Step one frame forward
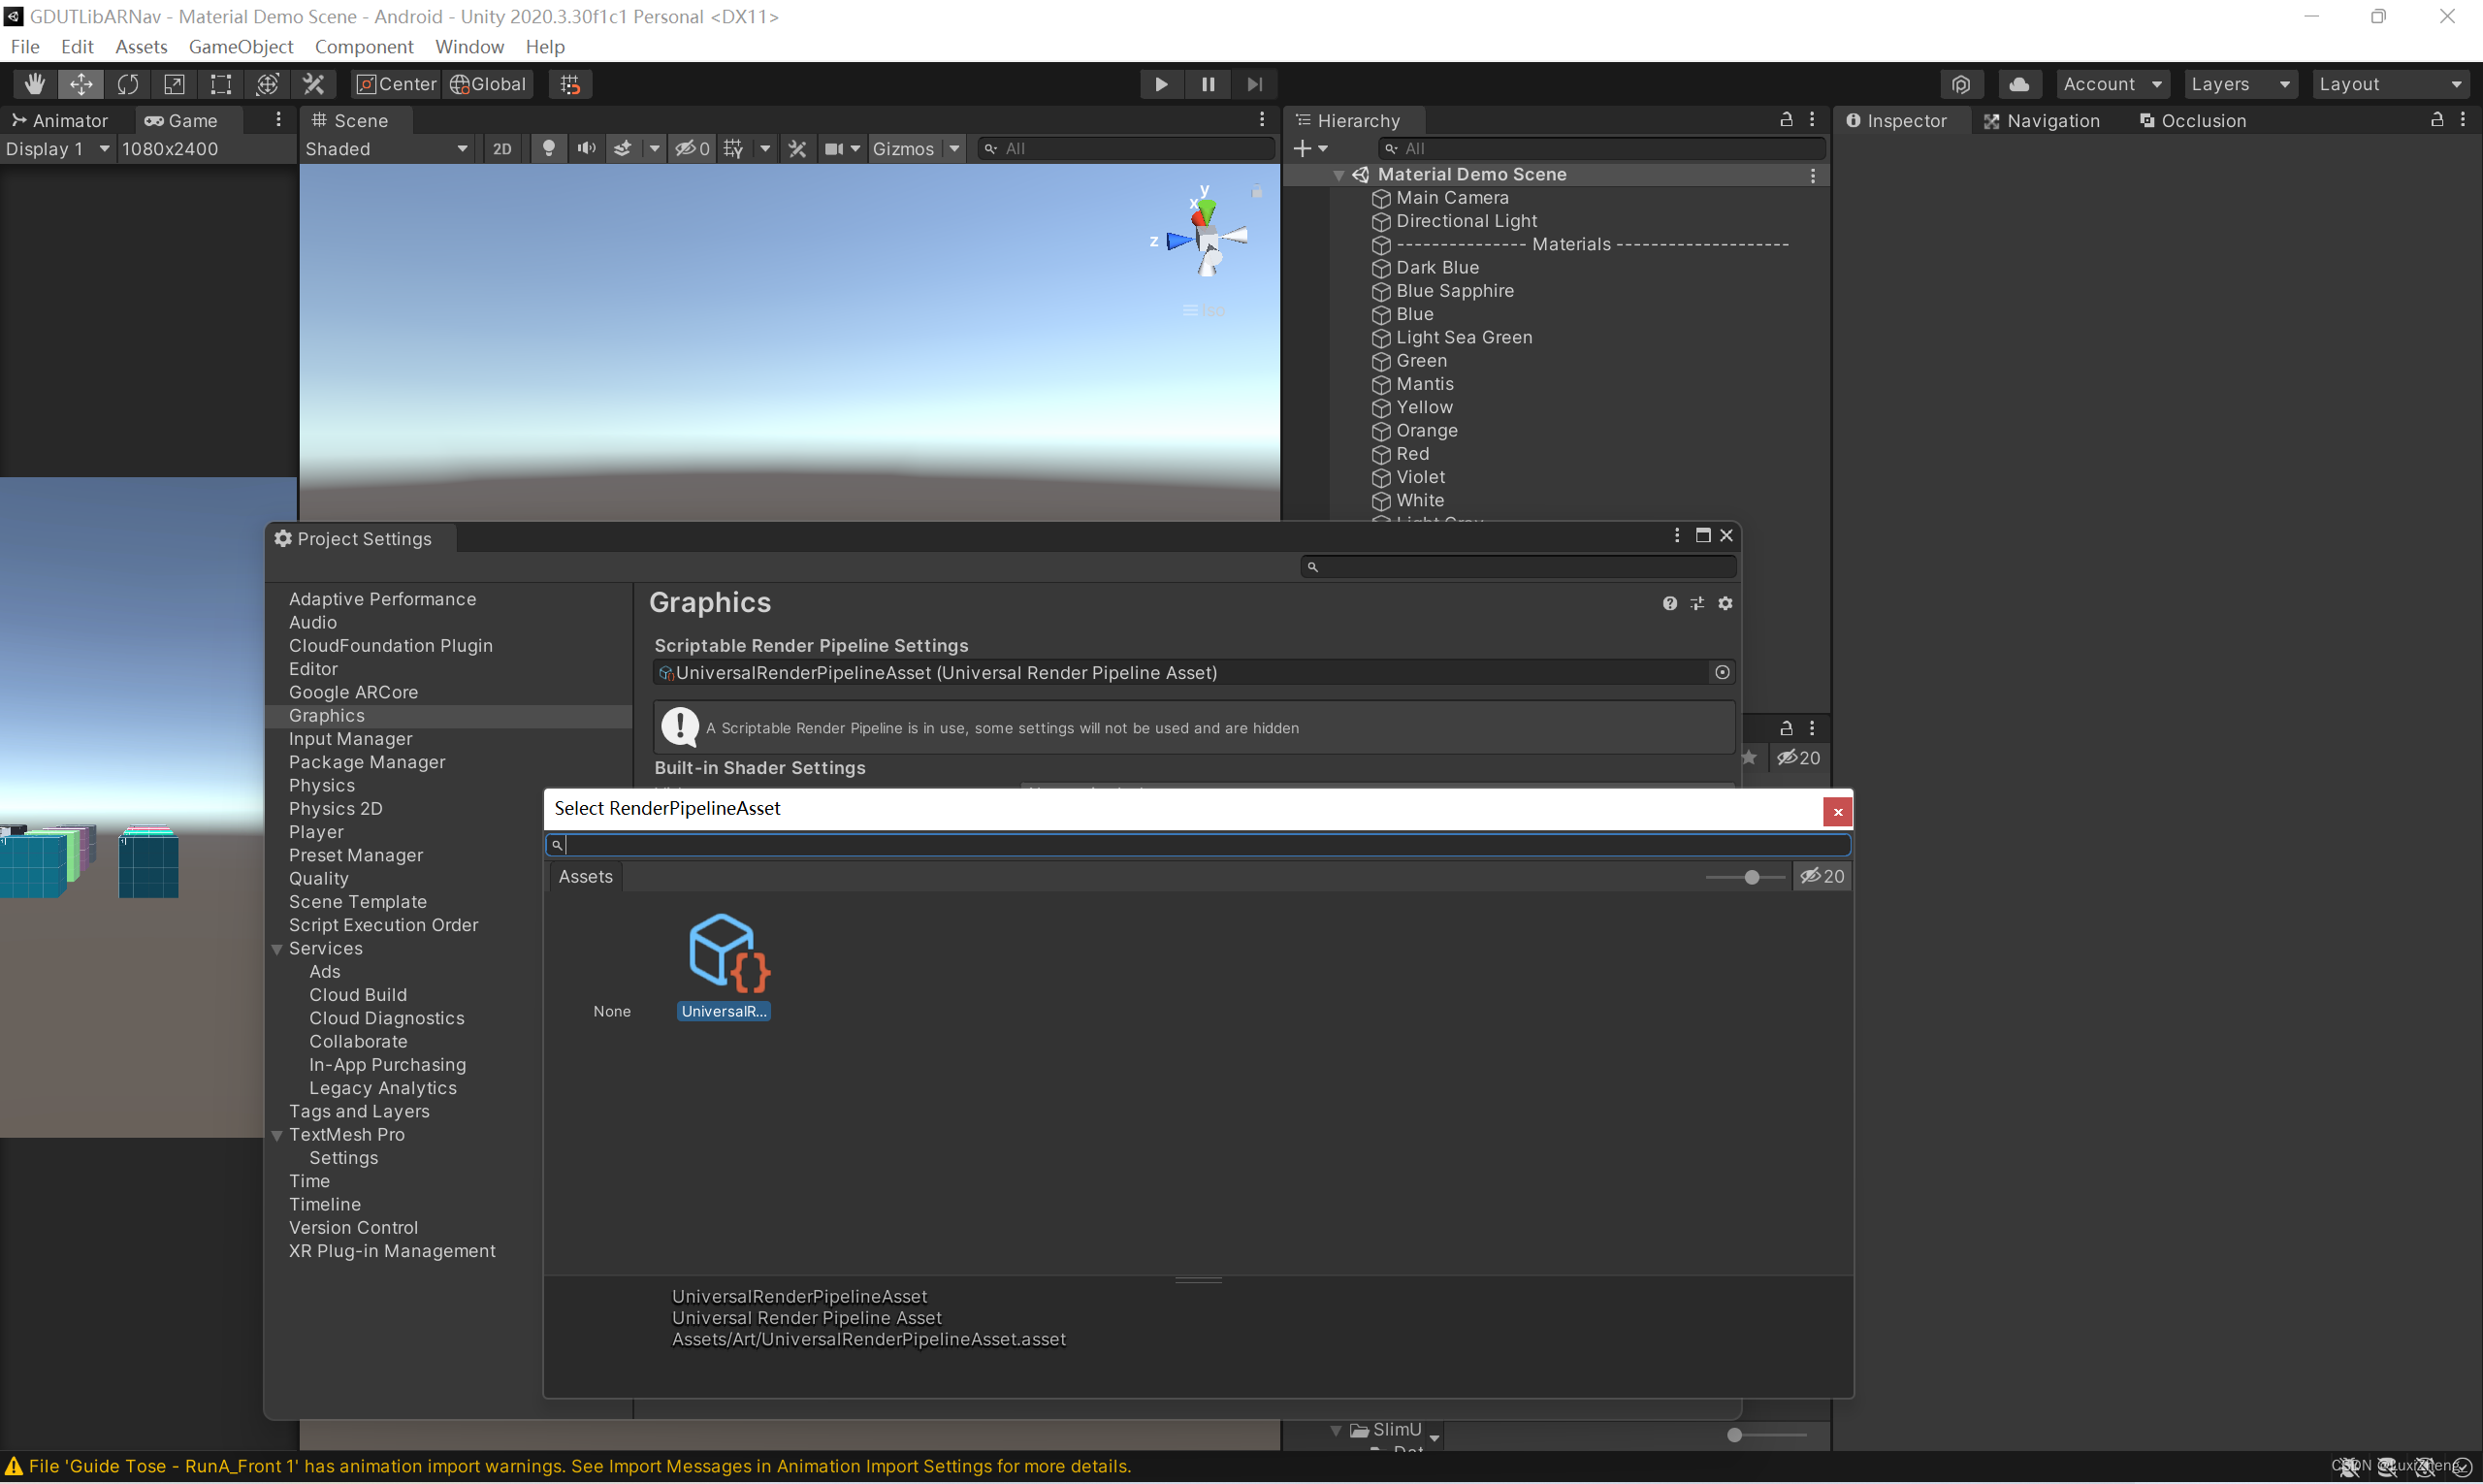This screenshot has width=2483, height=1484. point(1255,84)
